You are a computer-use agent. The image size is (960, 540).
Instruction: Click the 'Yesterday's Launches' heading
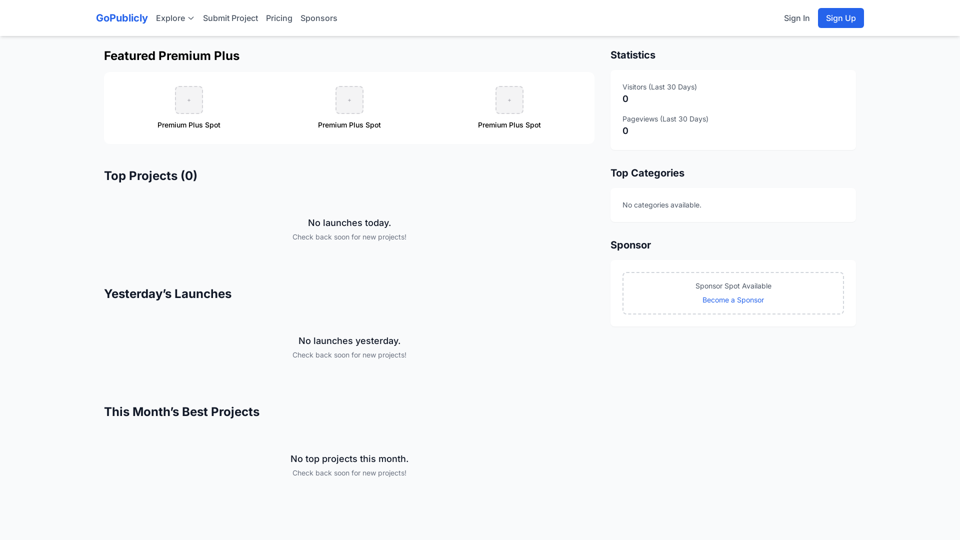pyautogui.click(x=168, y=294)
